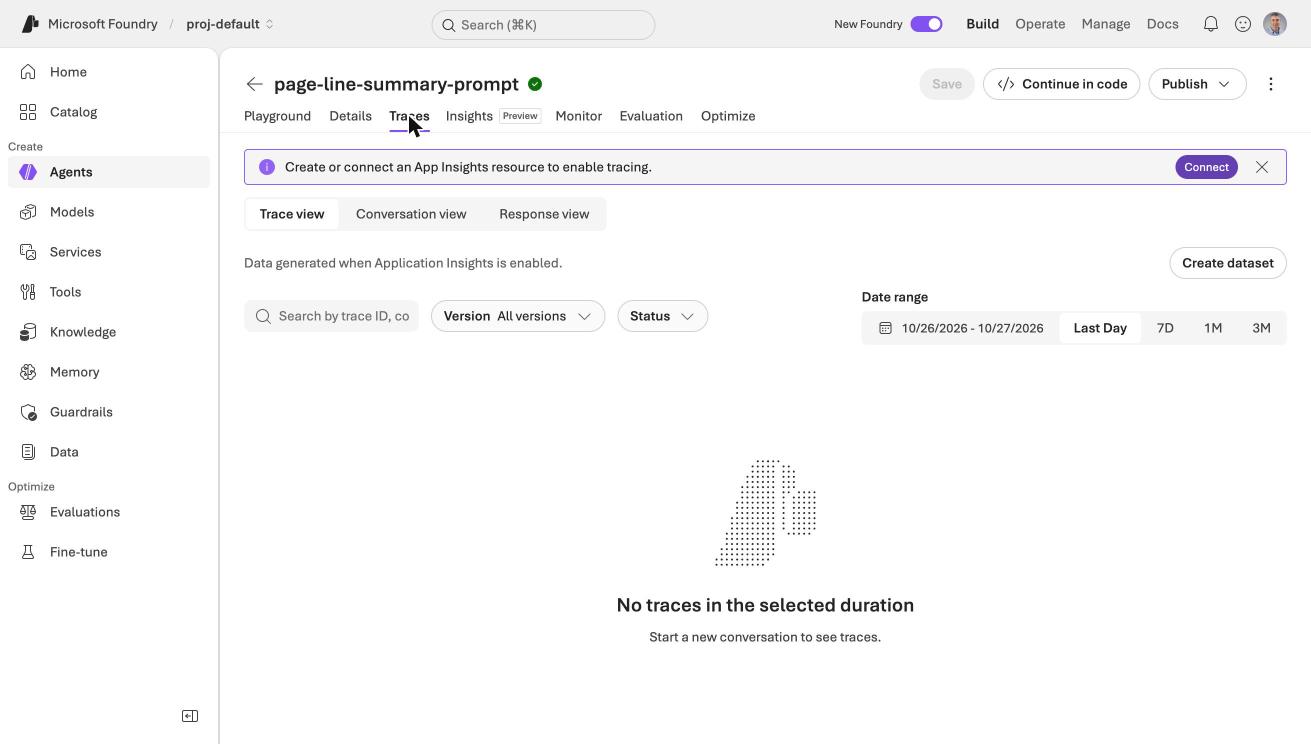Open Services in the sidebar
The width and height of the screenshot is (1311, 744).
[x=109, y=252]
